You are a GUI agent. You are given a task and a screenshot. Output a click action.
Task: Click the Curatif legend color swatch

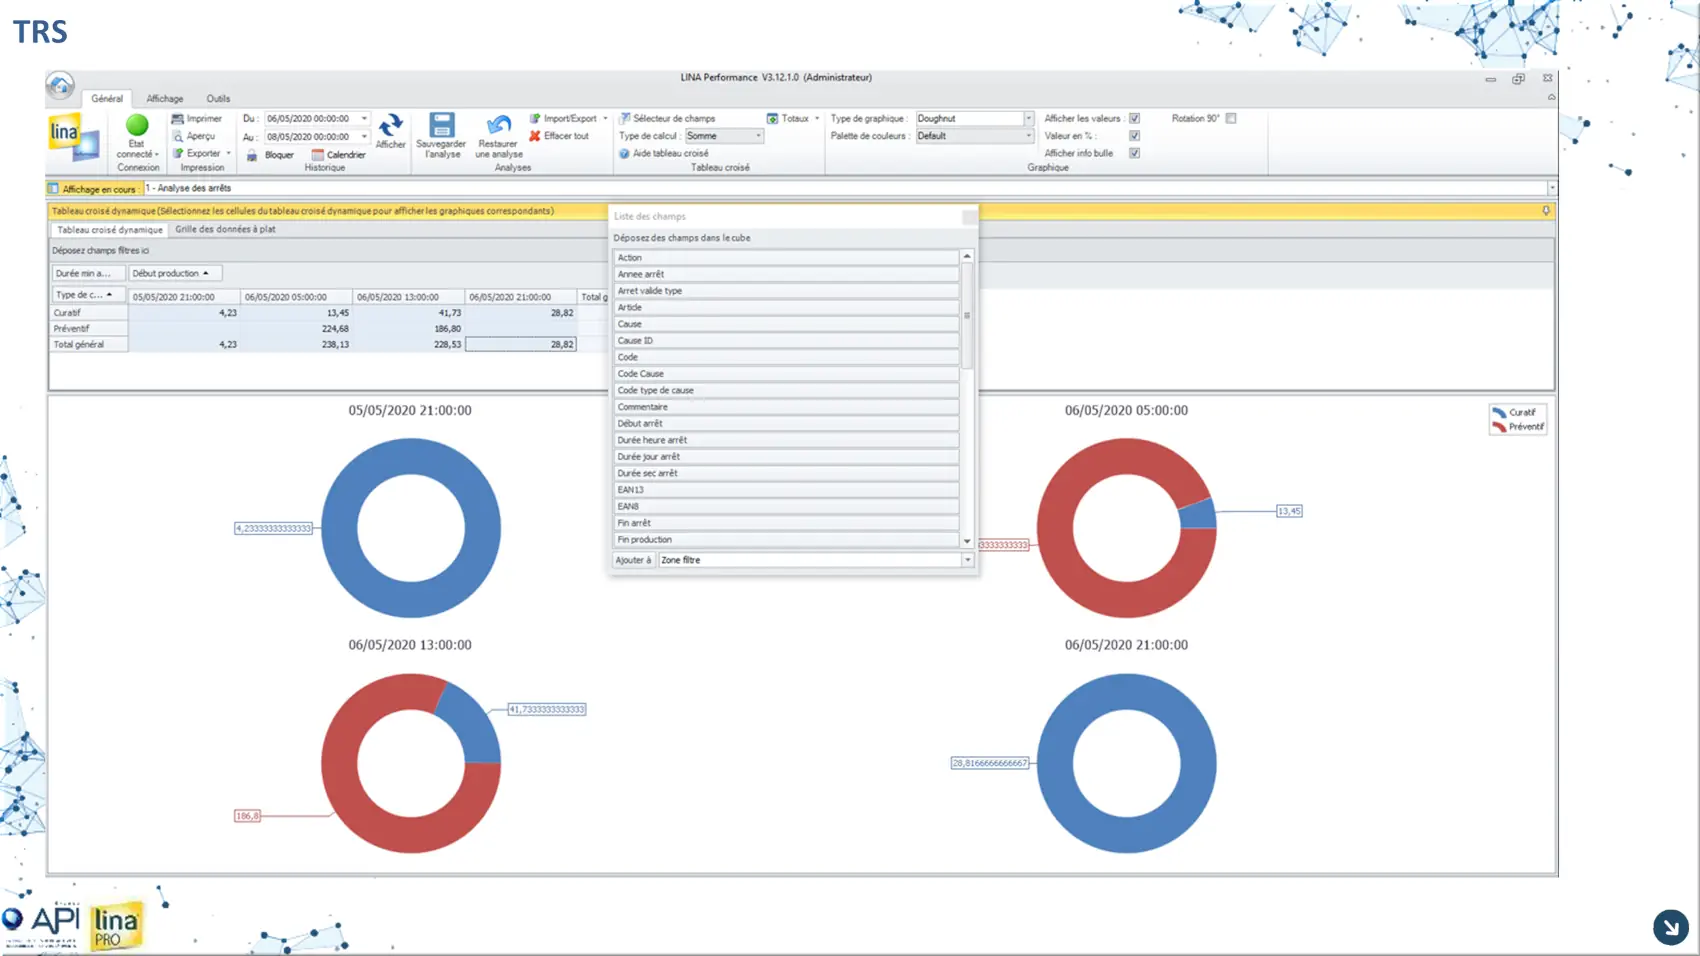point(1498,412)
